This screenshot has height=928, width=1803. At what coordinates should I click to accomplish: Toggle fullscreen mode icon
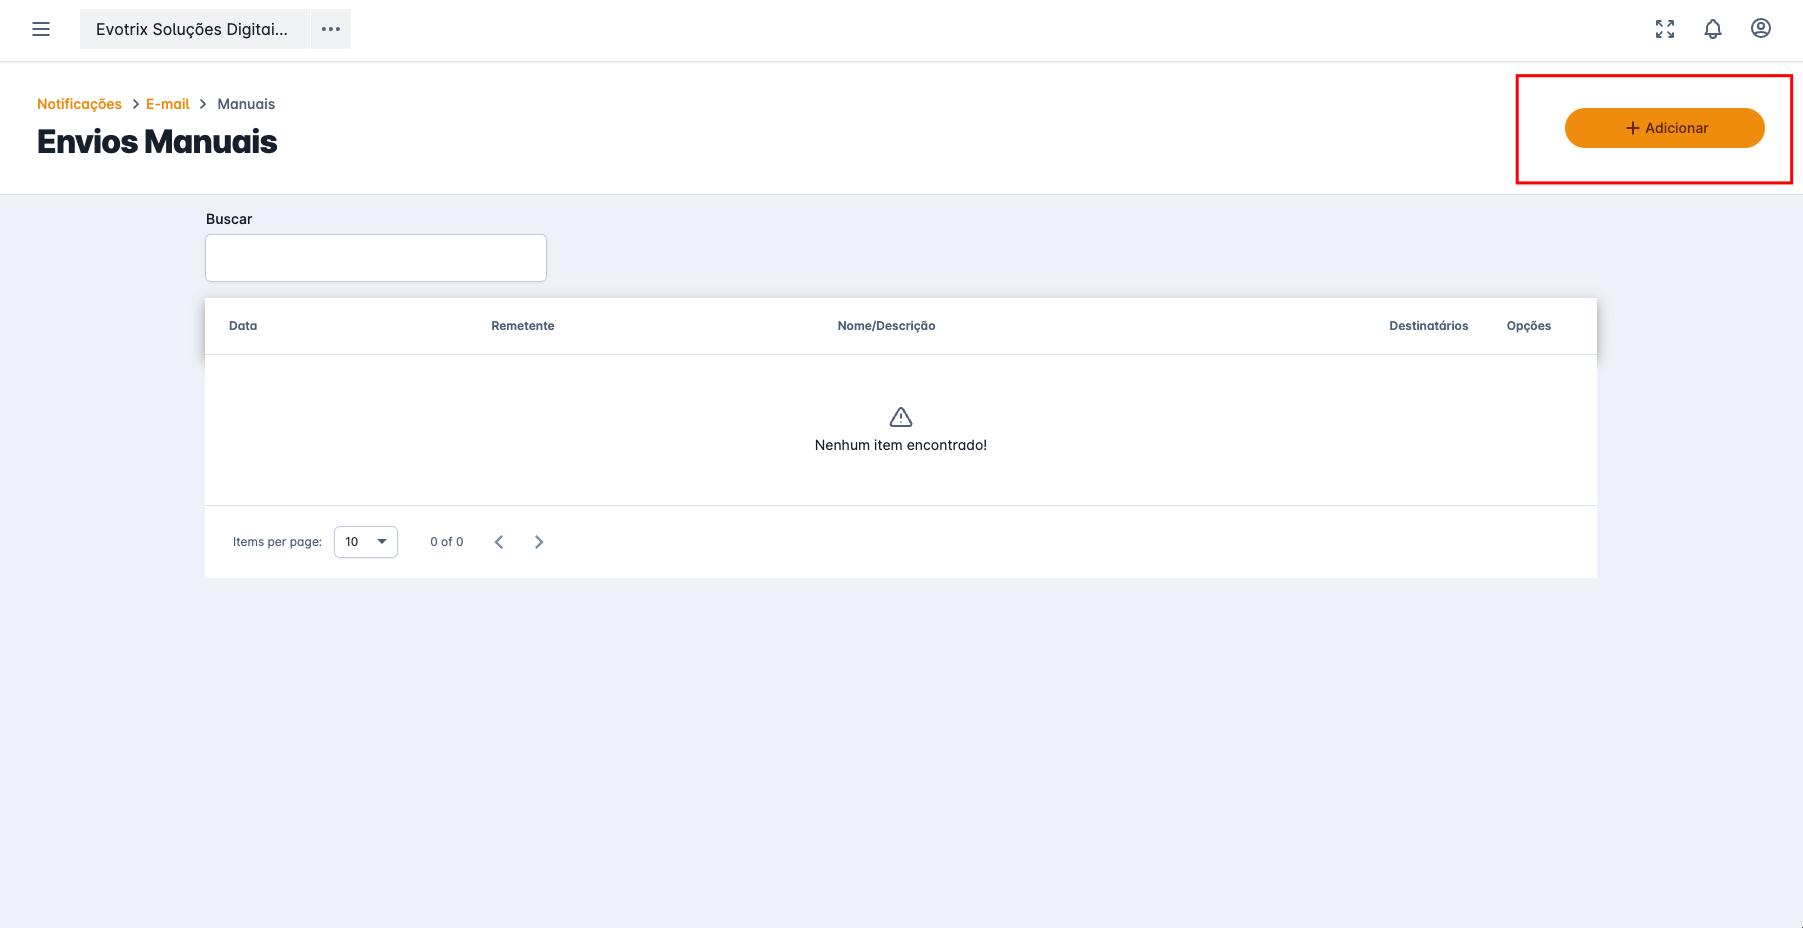pyautogui.click(x=1664, y=29)
